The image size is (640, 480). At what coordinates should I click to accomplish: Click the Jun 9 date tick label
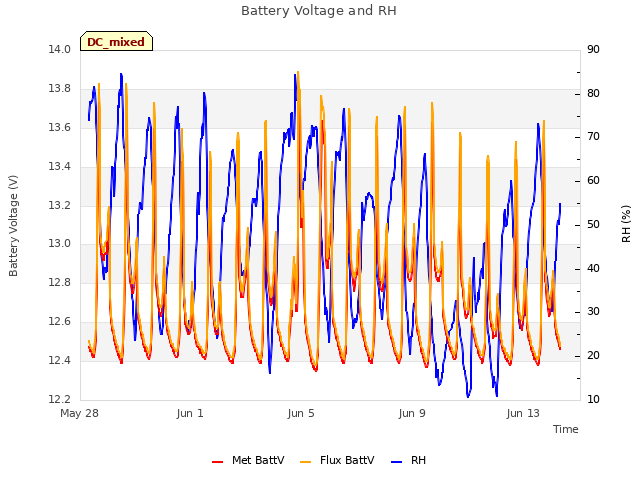click(x=412, y=413)
